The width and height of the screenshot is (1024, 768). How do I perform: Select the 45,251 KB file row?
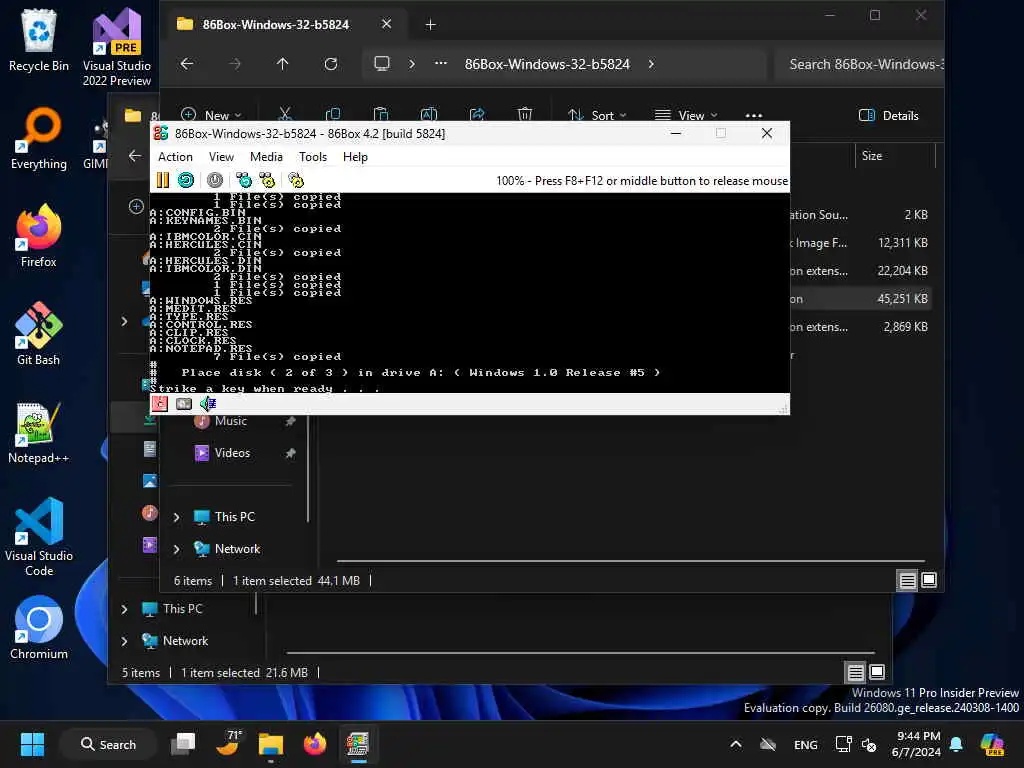pyautogui.click(x=861, y=298)
